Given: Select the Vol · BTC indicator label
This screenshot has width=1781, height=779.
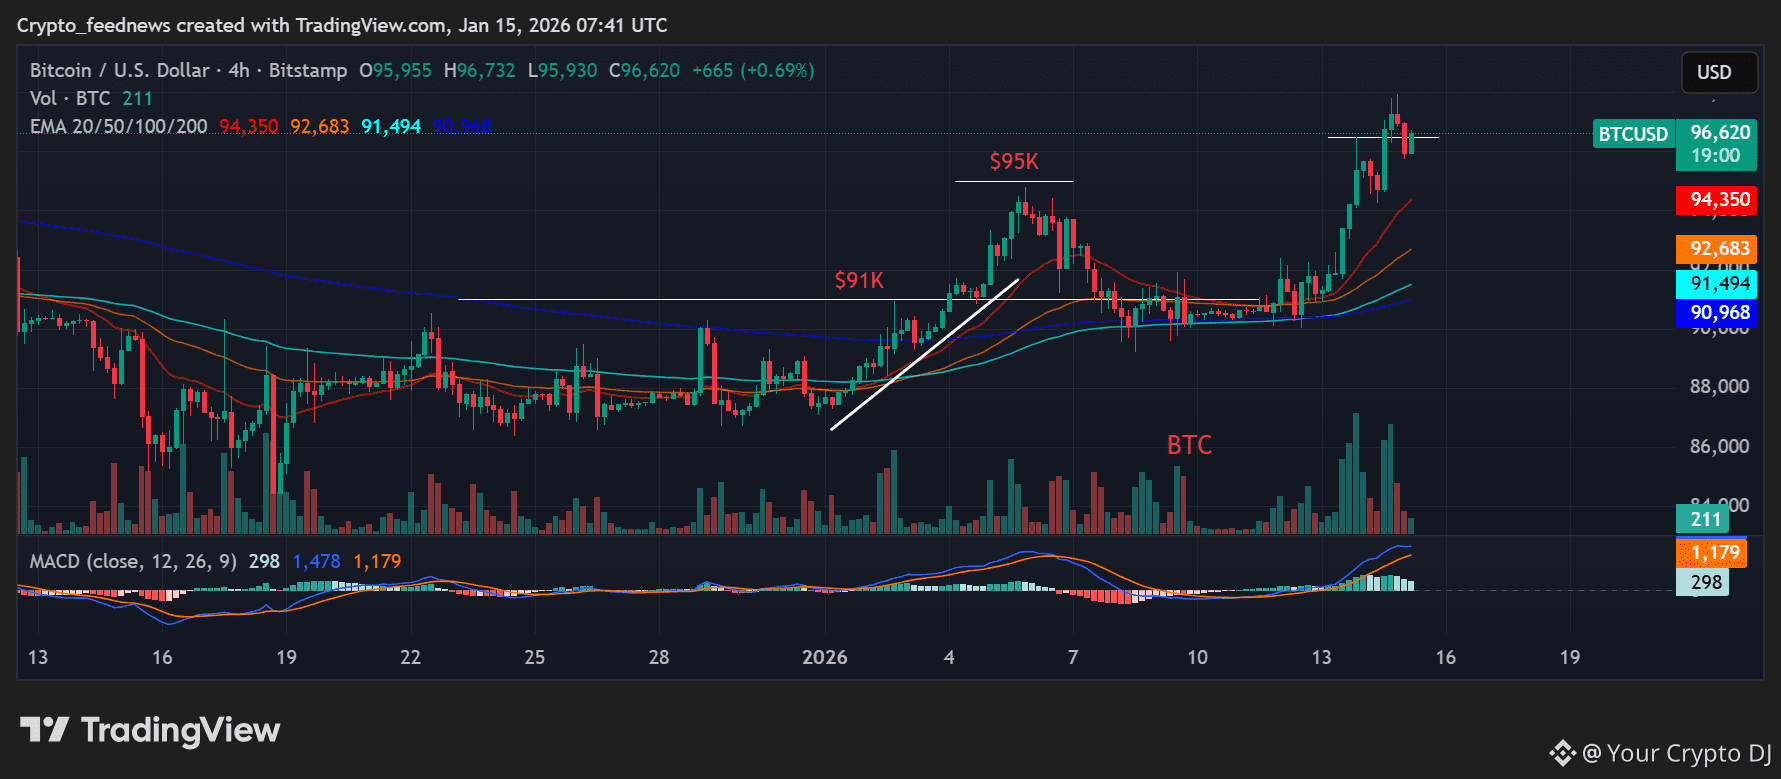Looking at the screenshot, I should pyautogui.click(x=70, y=98).
